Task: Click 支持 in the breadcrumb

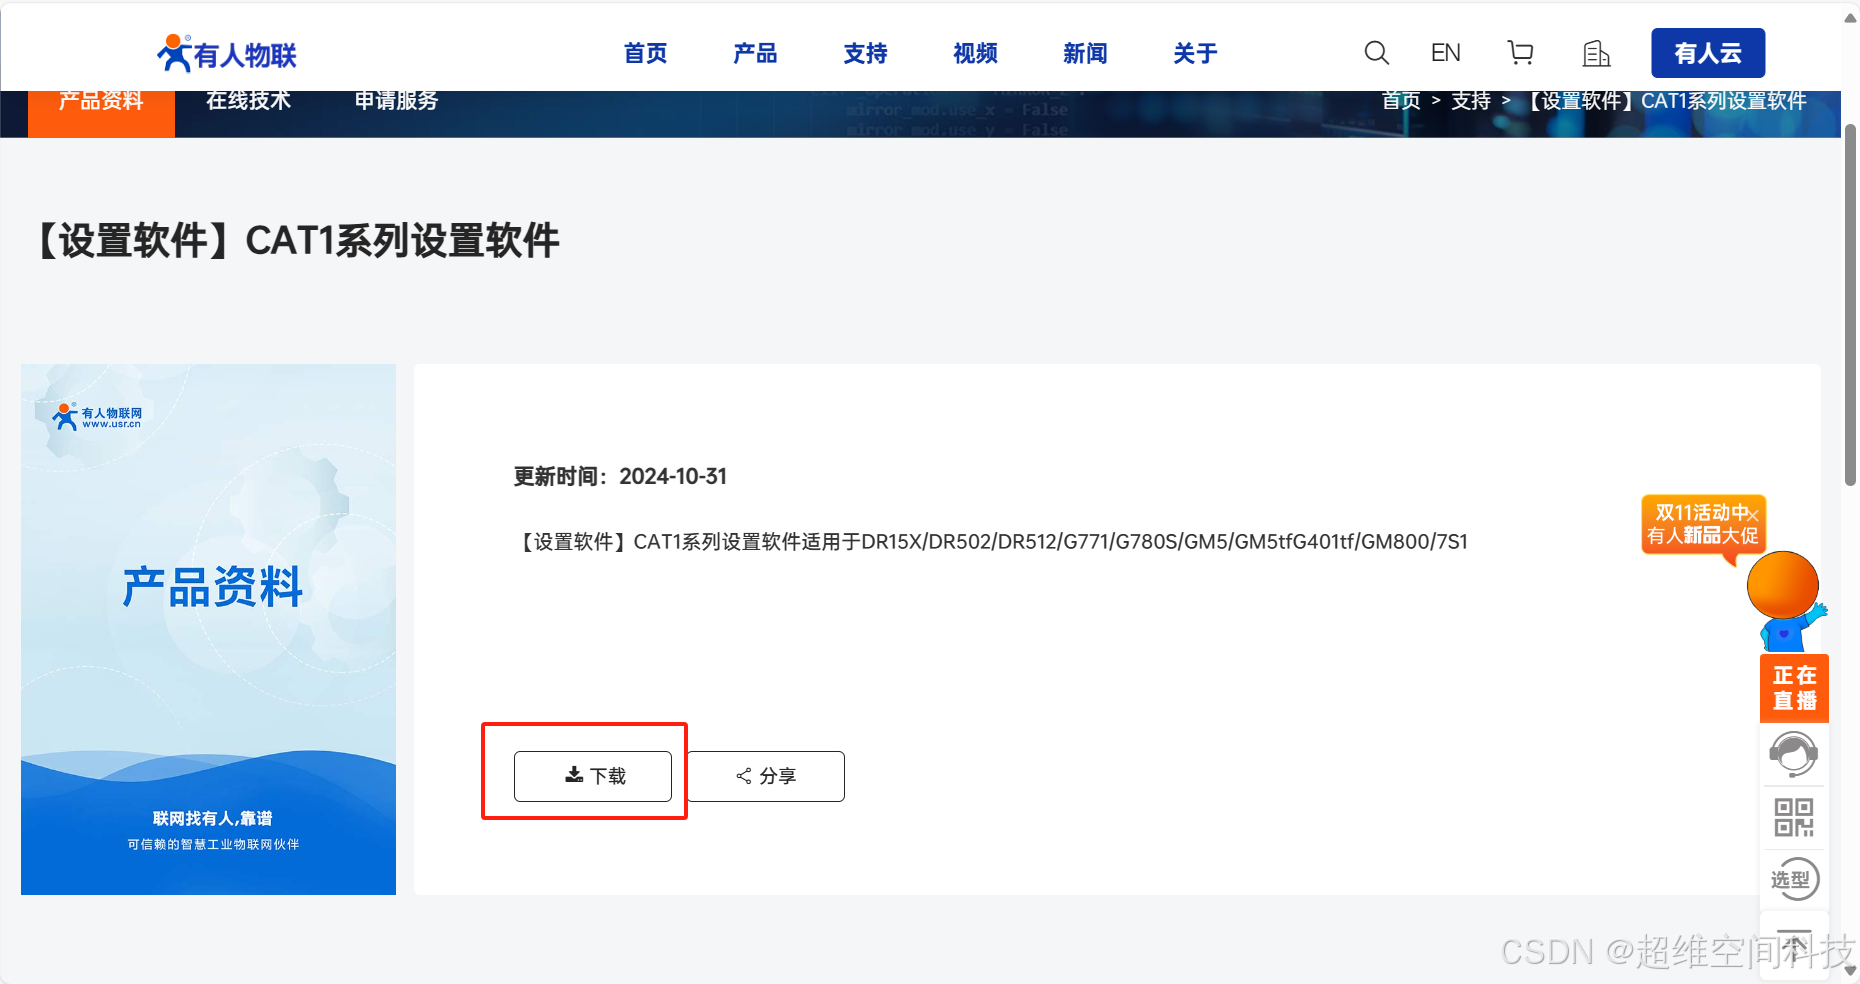Action: [1471, 101]
